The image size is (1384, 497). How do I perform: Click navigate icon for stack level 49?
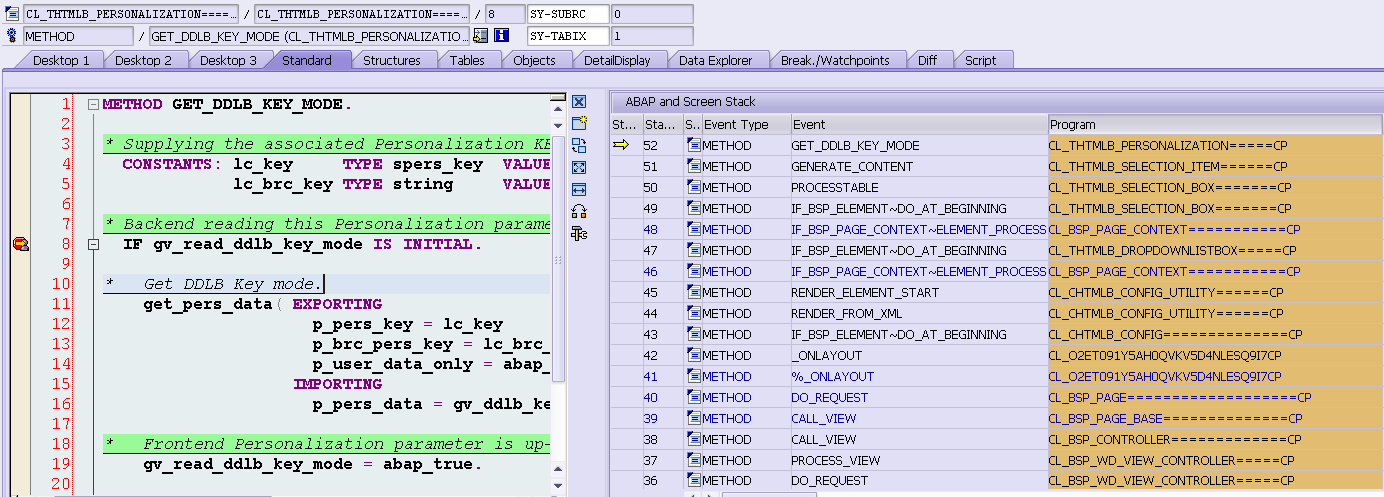pyautogui.click(x=694, y=208)
